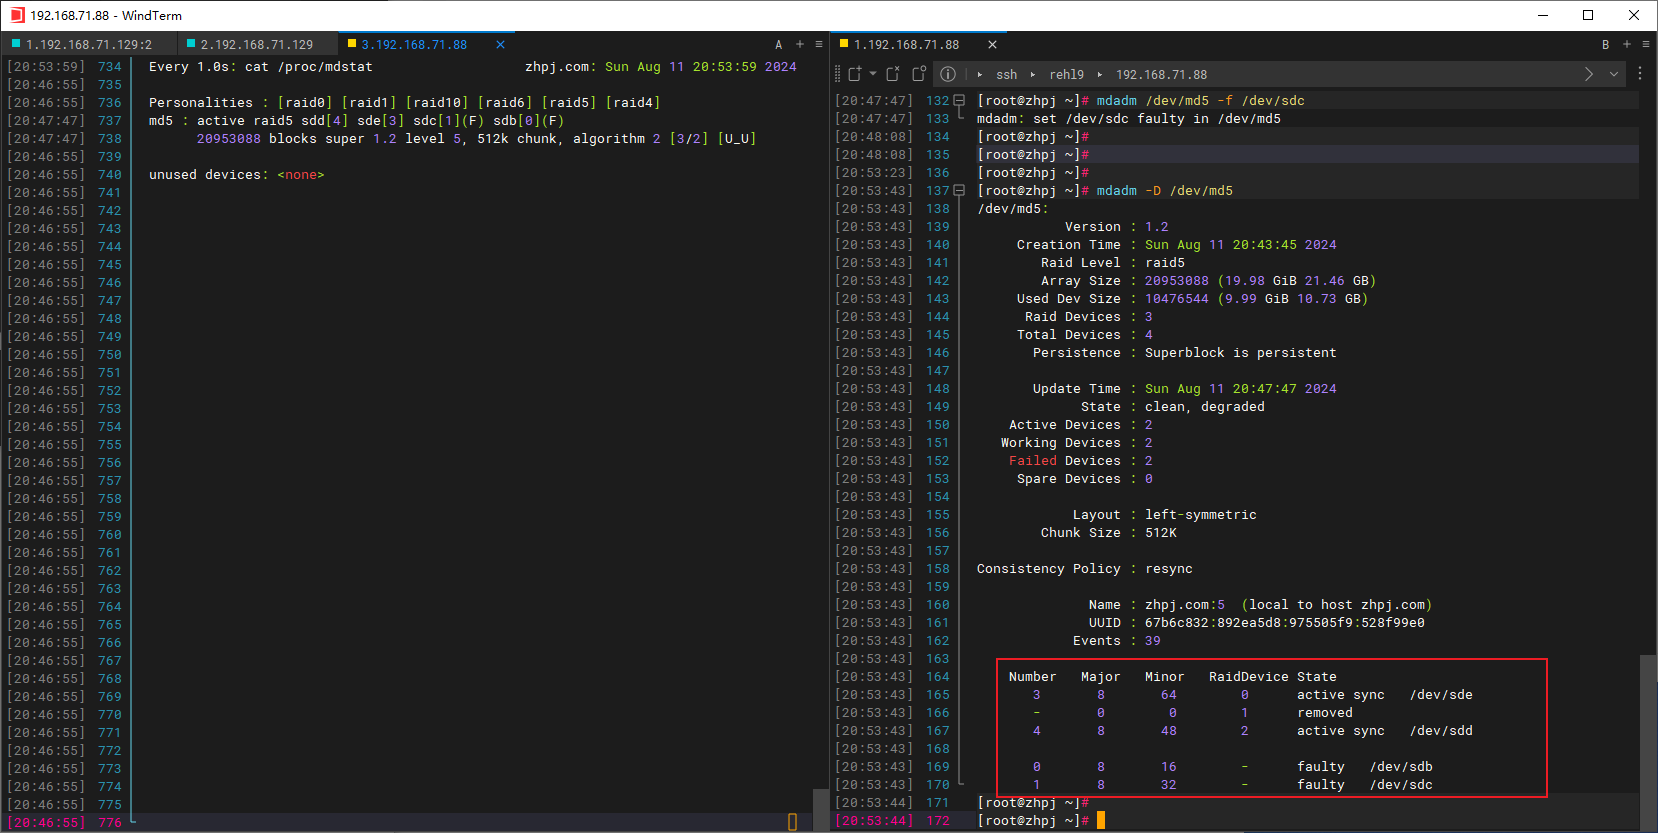Click the faulty /dev/sdb device row
Viewport: 1658px width, 833px height.
point(1233,766)
